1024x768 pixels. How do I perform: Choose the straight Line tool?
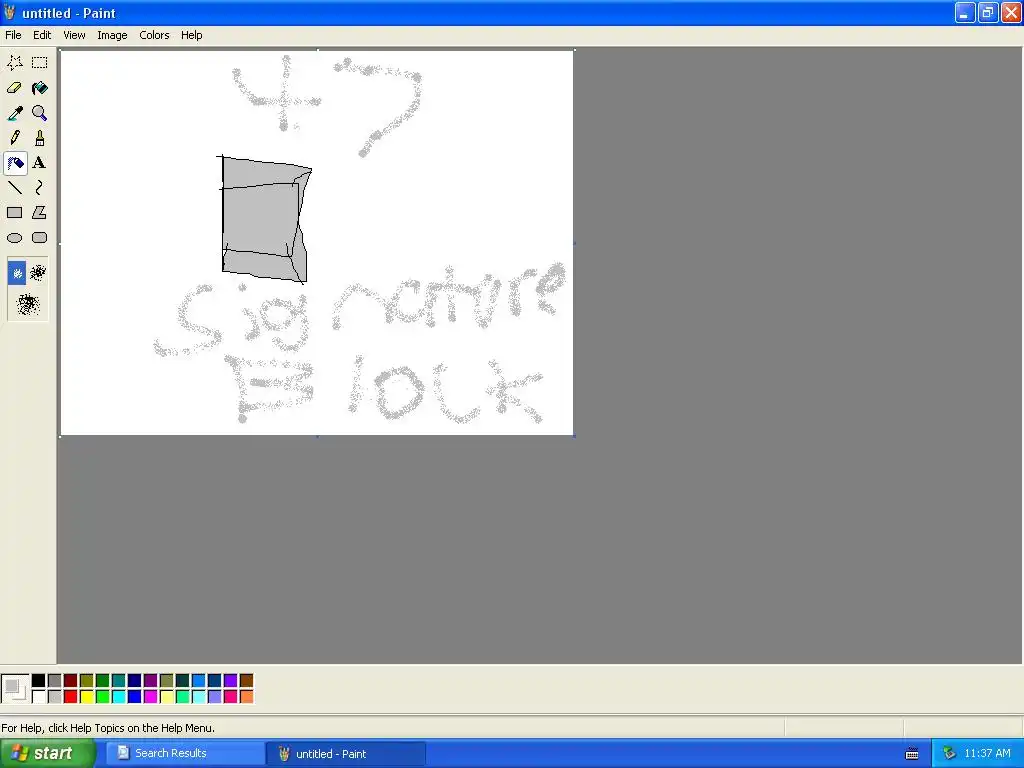tap(14, 188)
